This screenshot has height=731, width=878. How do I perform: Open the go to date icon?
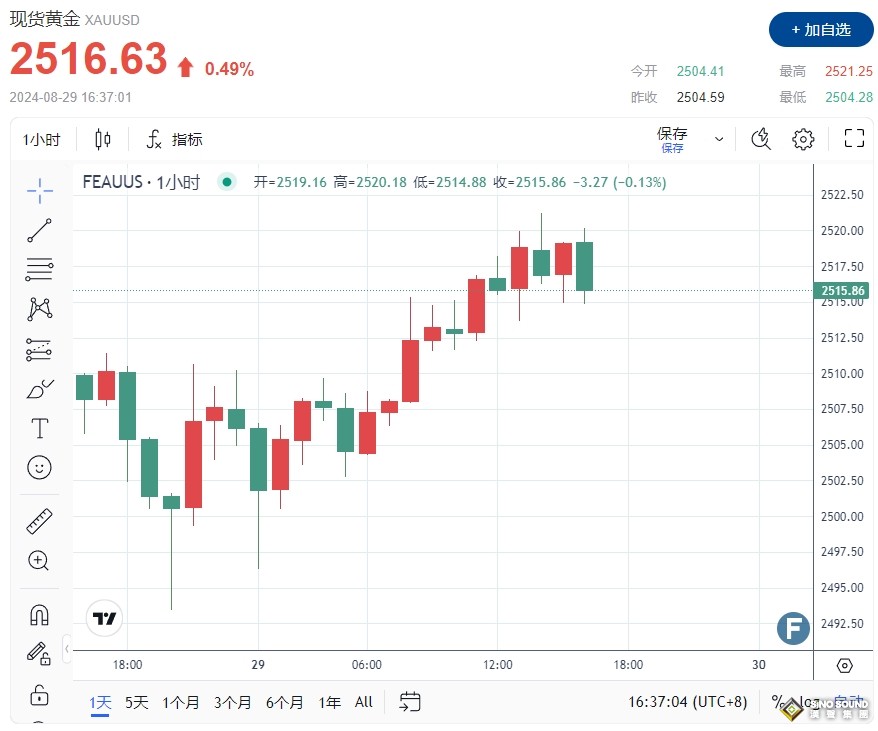pos(409,702)
